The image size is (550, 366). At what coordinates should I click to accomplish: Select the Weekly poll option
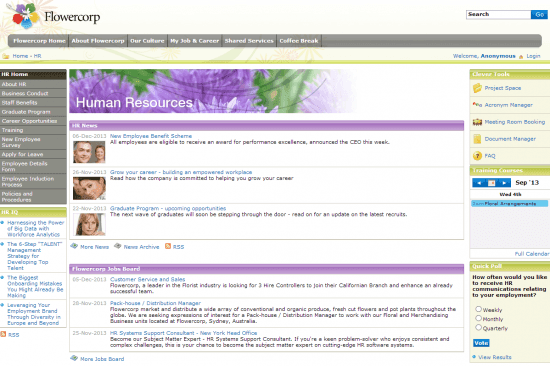(478, 309)
